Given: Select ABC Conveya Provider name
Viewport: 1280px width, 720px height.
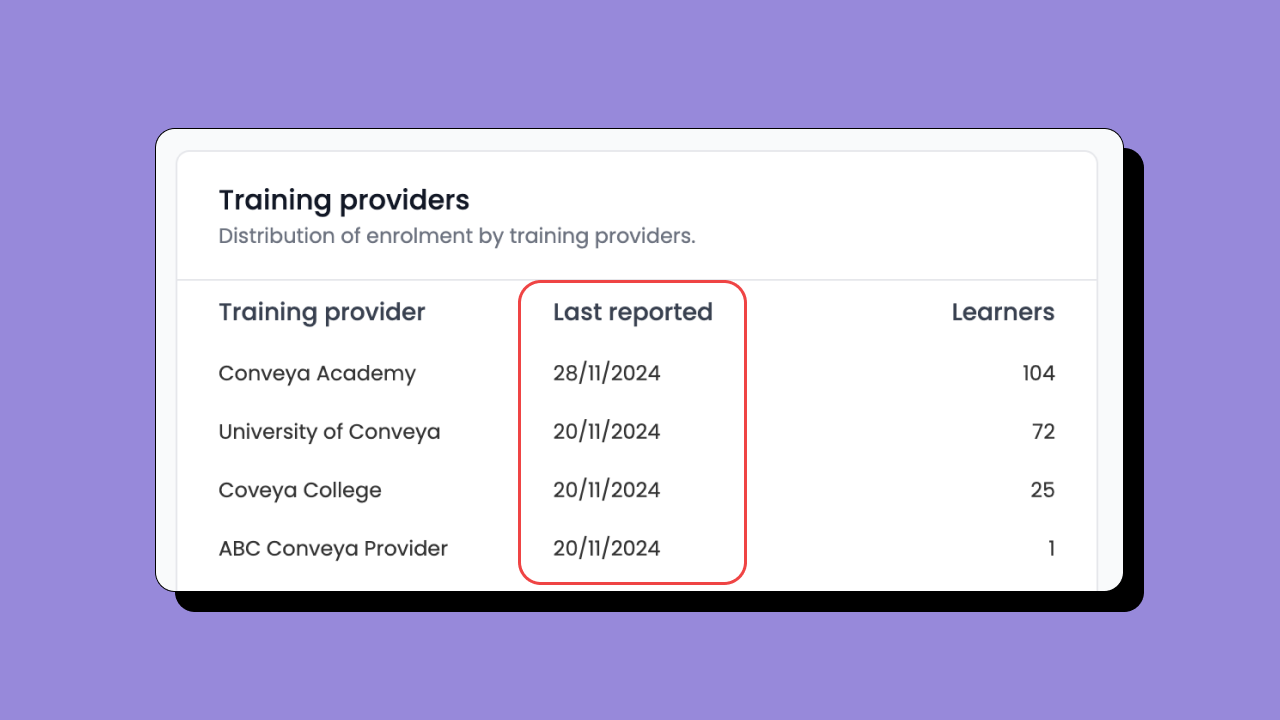Looking at the screenshot, I should [x=333, y=549].
